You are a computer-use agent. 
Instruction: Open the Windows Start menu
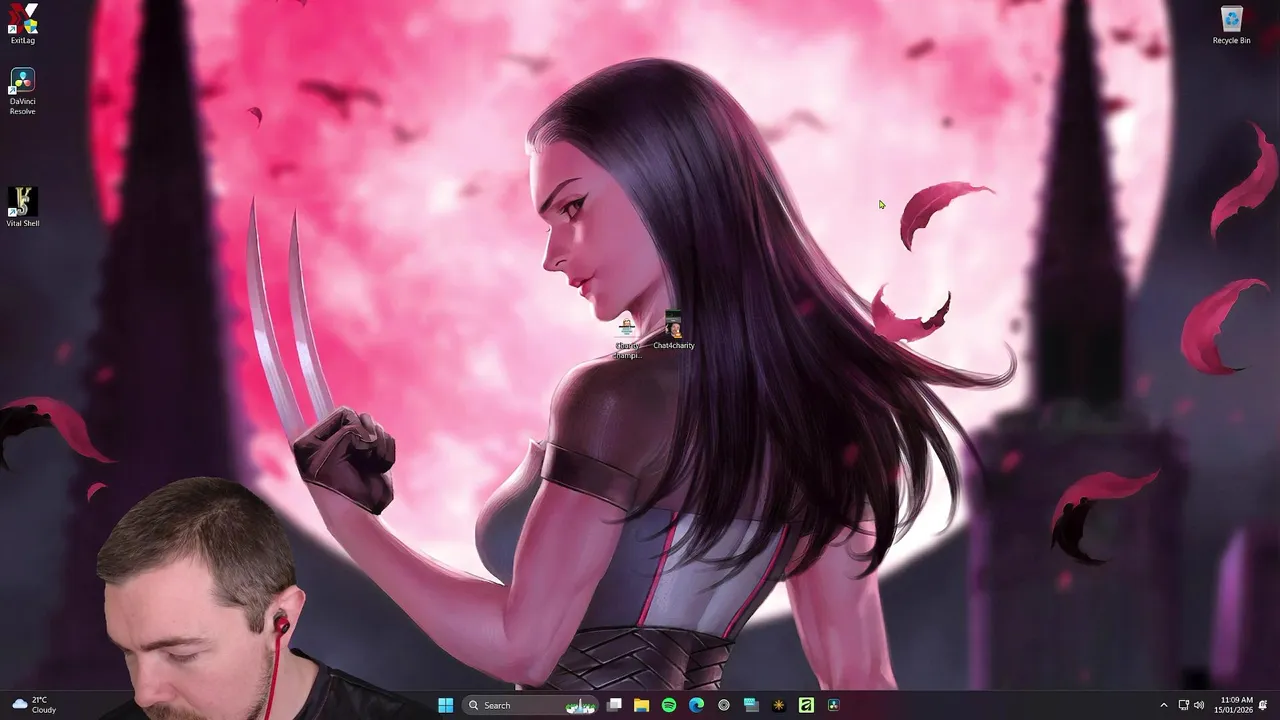[x=446, y=705]
